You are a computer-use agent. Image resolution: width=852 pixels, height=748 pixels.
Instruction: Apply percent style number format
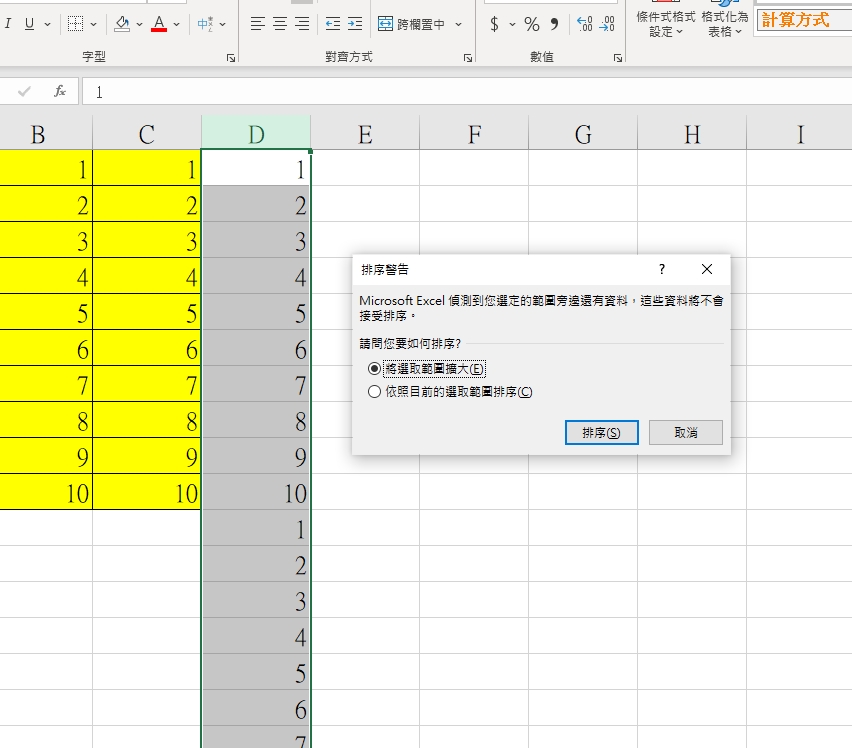tap(532, 23)
